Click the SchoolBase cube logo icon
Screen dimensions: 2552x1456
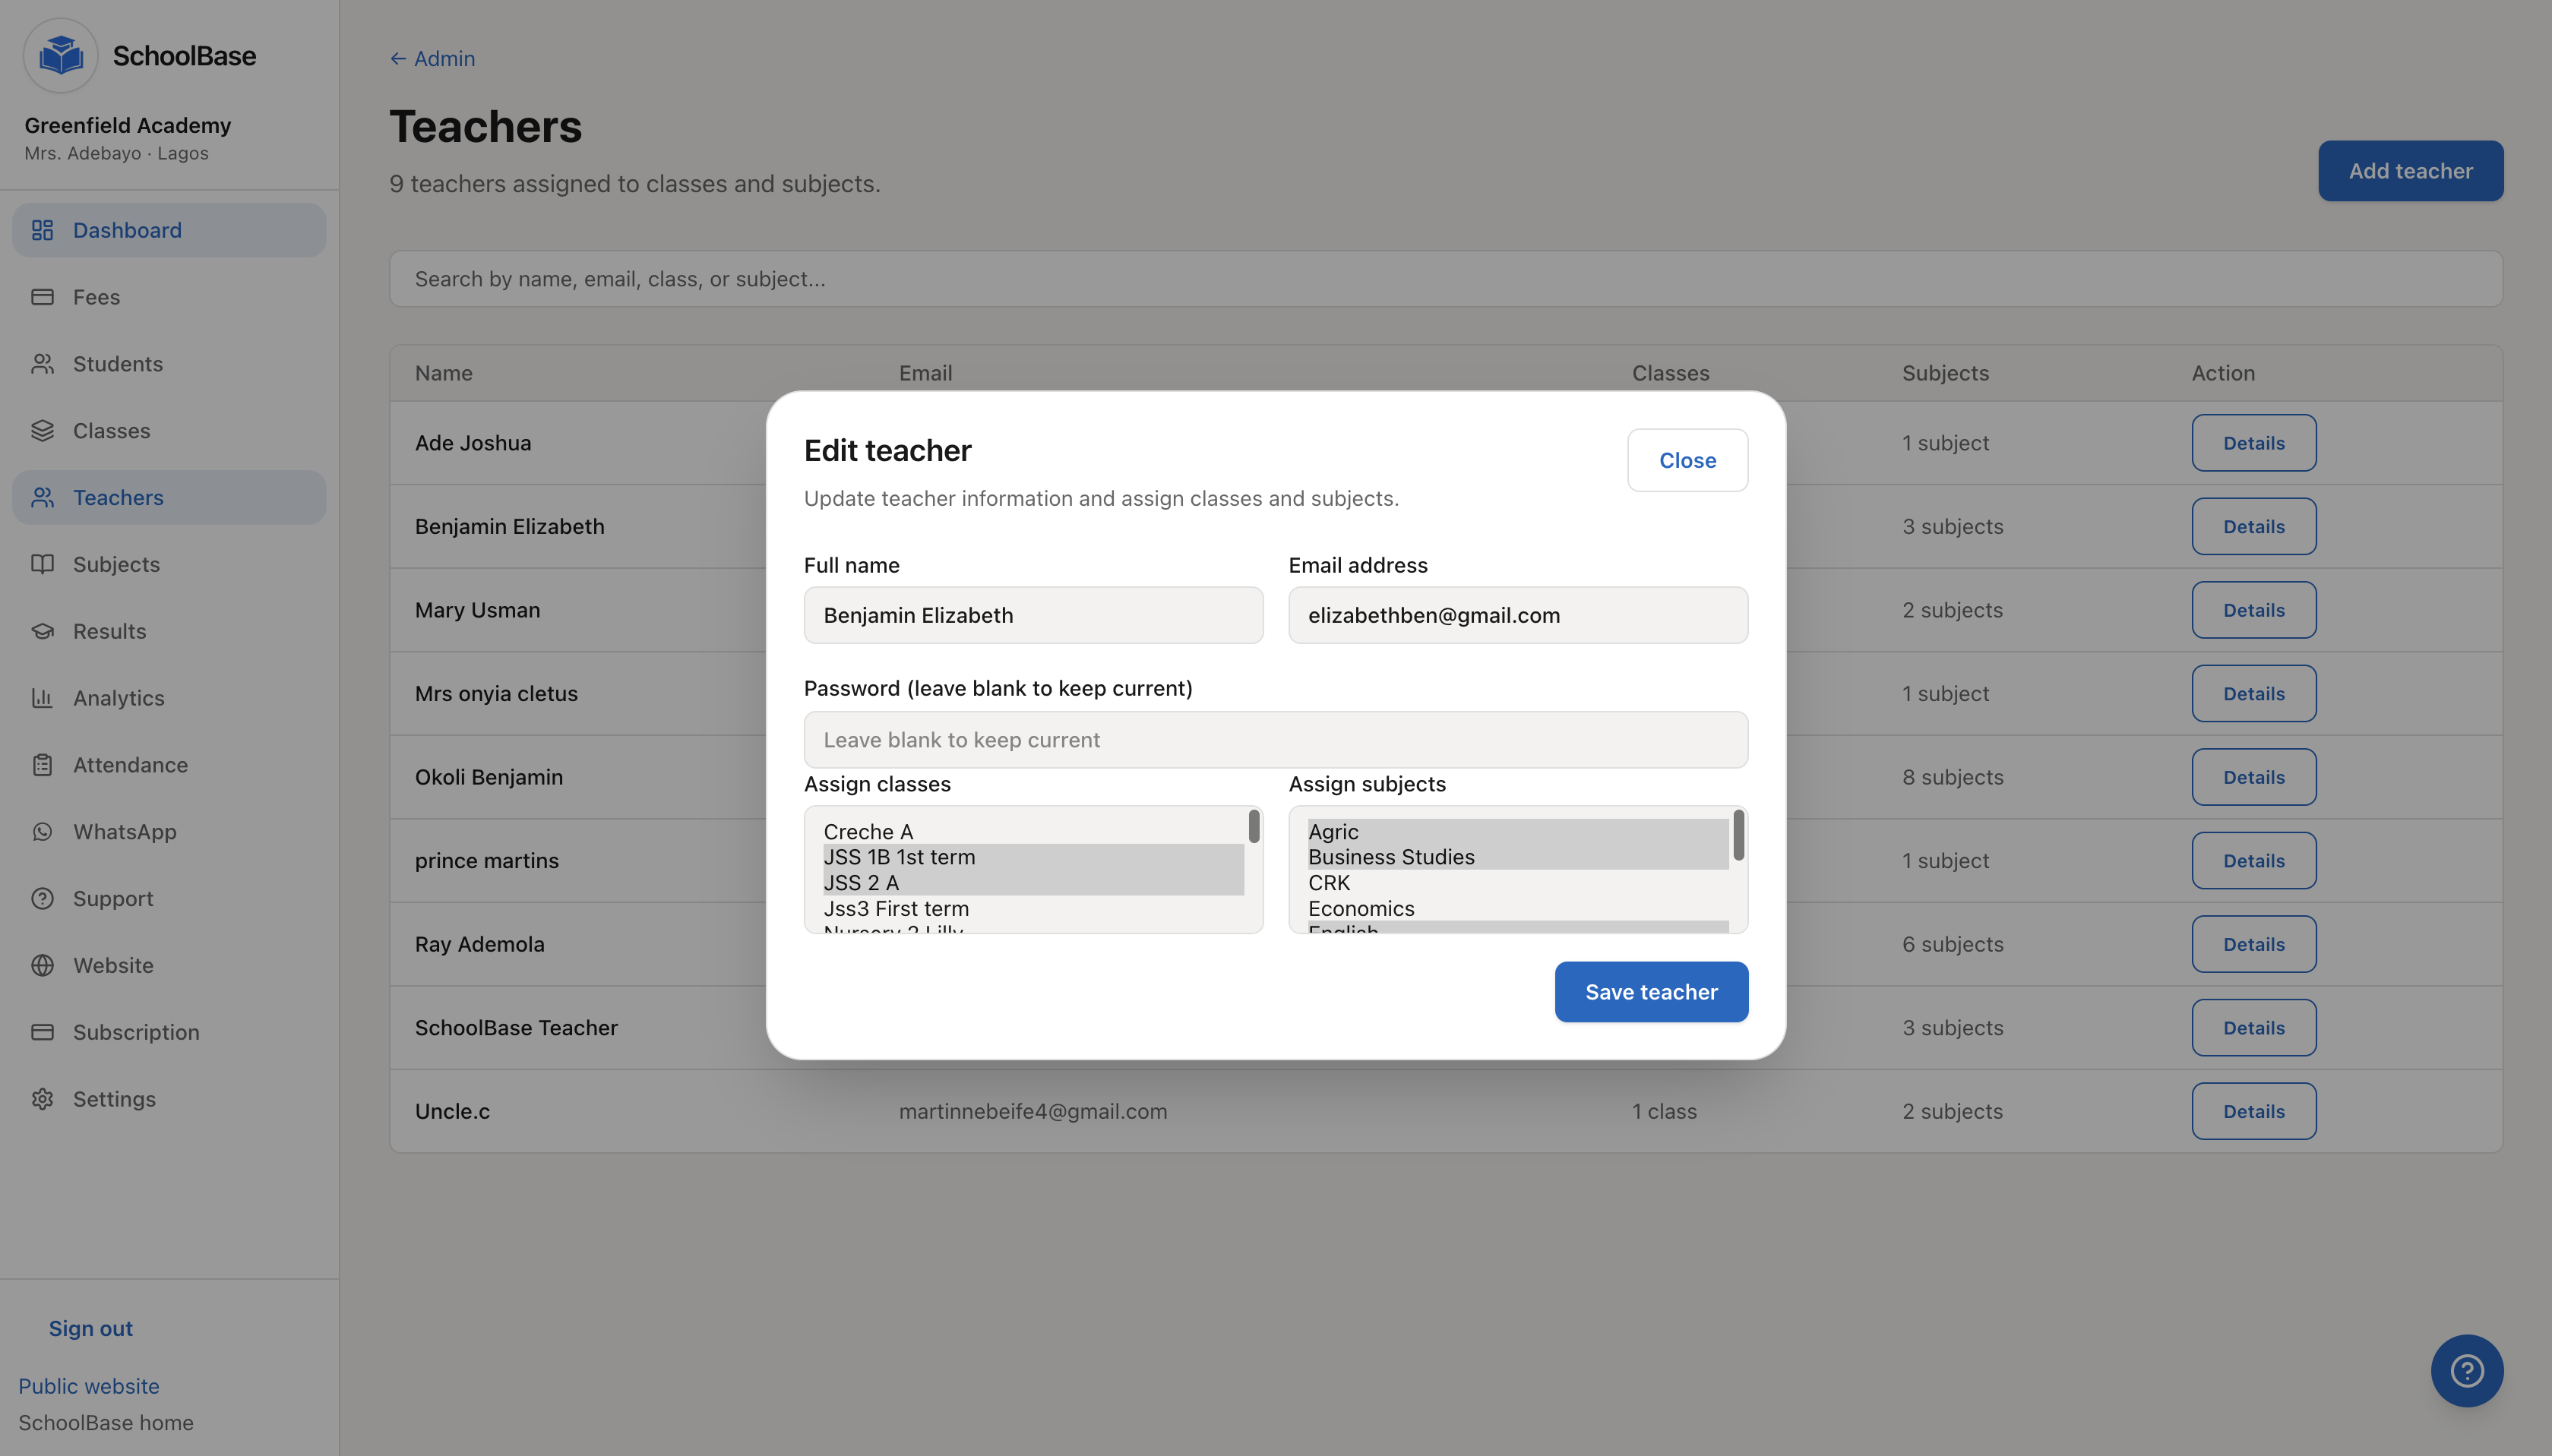click(x=61, y=55)
